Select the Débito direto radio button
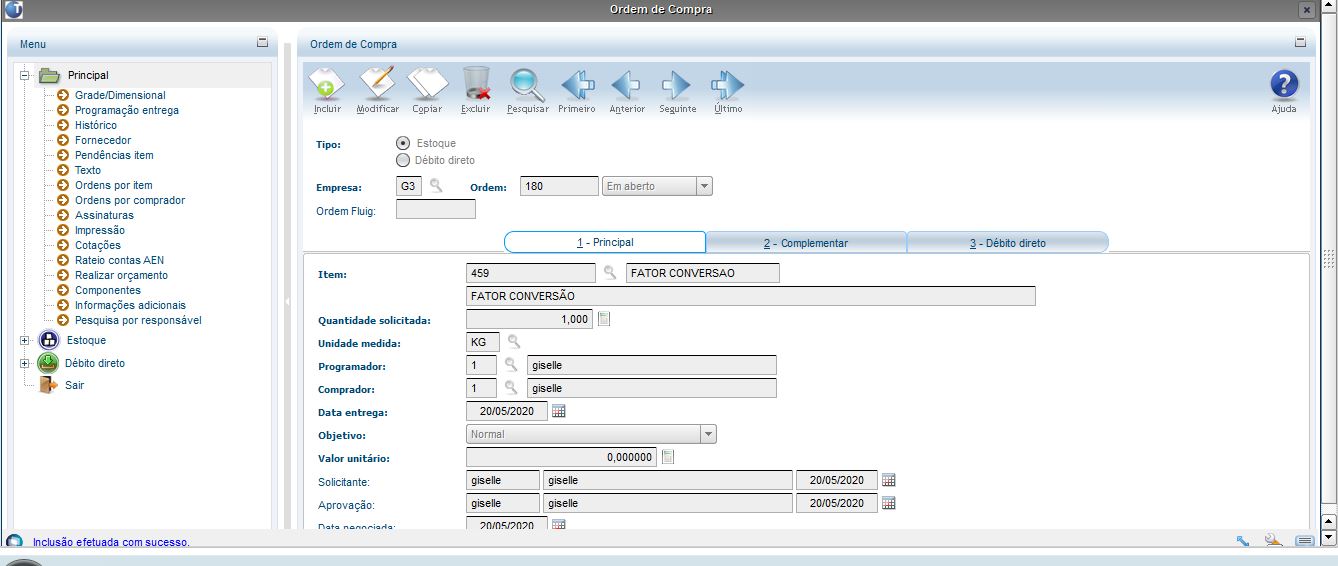Viewport: 1338px width, 566px height. click(403, 160)
